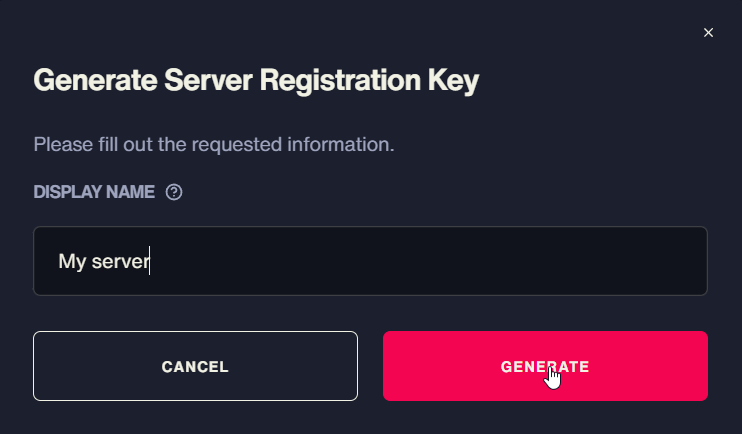Click the "My server" text in the field

104,261
